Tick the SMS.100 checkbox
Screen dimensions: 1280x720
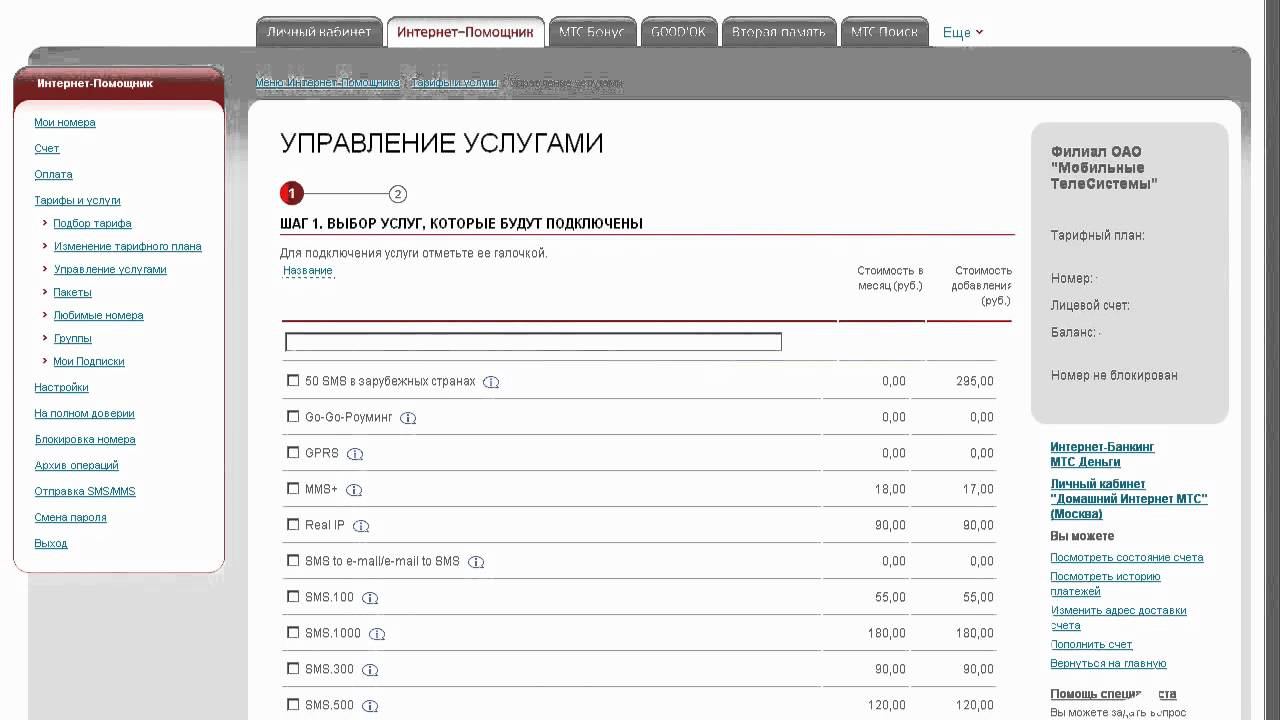pos(293,596)
